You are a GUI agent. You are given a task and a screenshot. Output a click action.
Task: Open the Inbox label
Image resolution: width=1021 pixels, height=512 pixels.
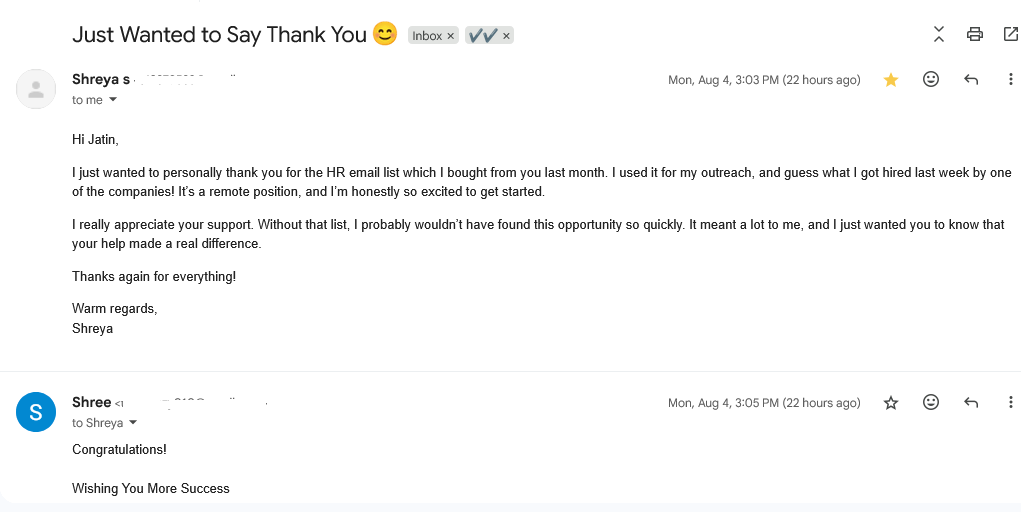[427, 36]
